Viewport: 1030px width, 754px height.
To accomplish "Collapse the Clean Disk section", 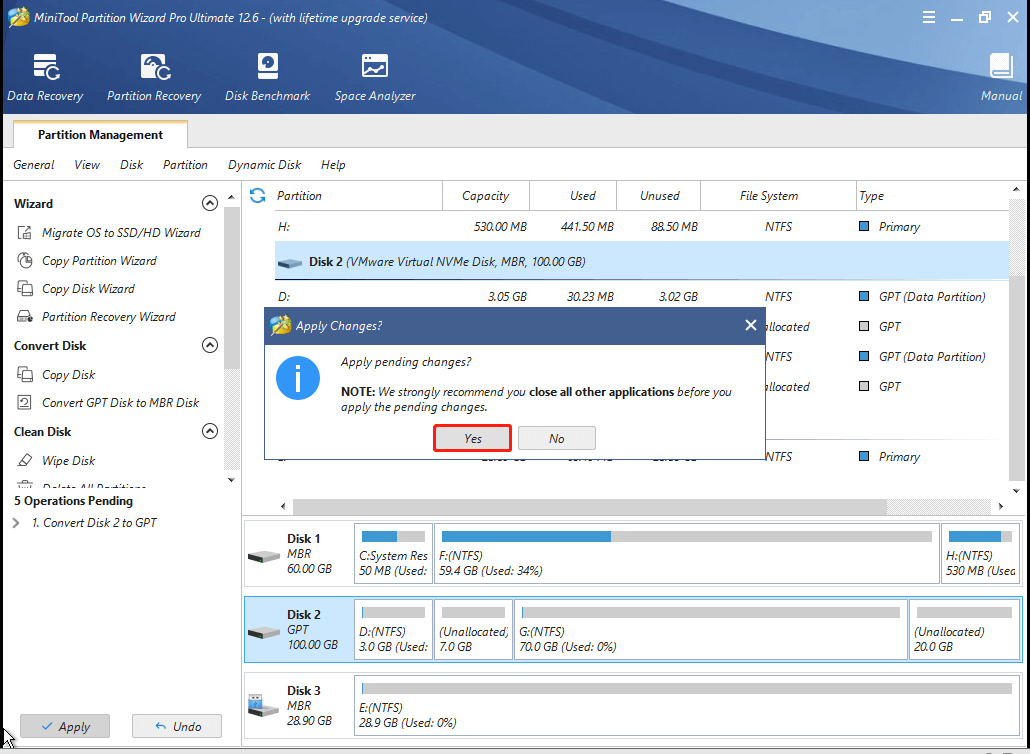I will pos(210,432).
